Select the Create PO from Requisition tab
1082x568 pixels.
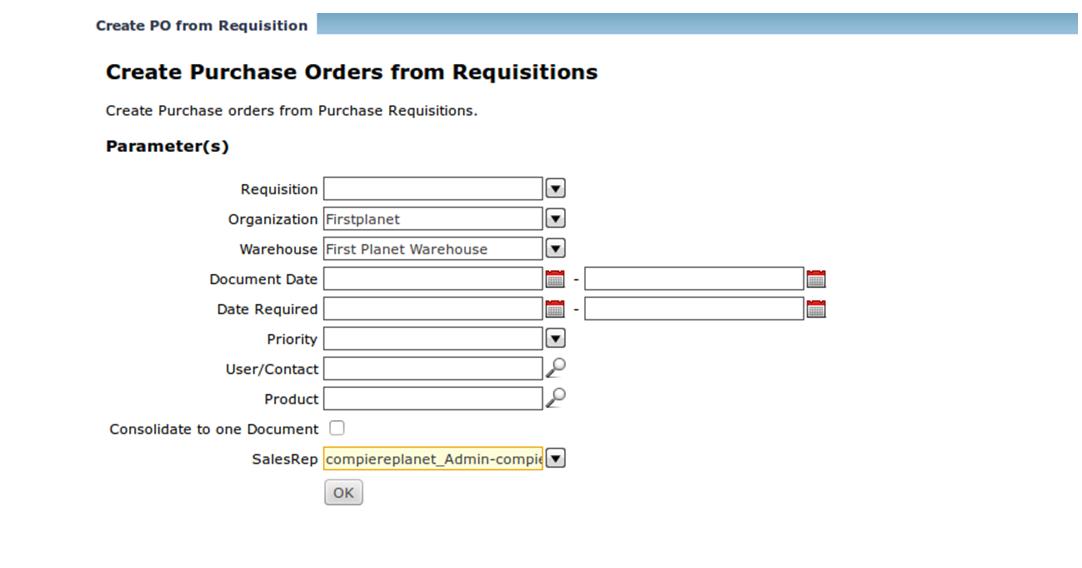coord(202,26)
